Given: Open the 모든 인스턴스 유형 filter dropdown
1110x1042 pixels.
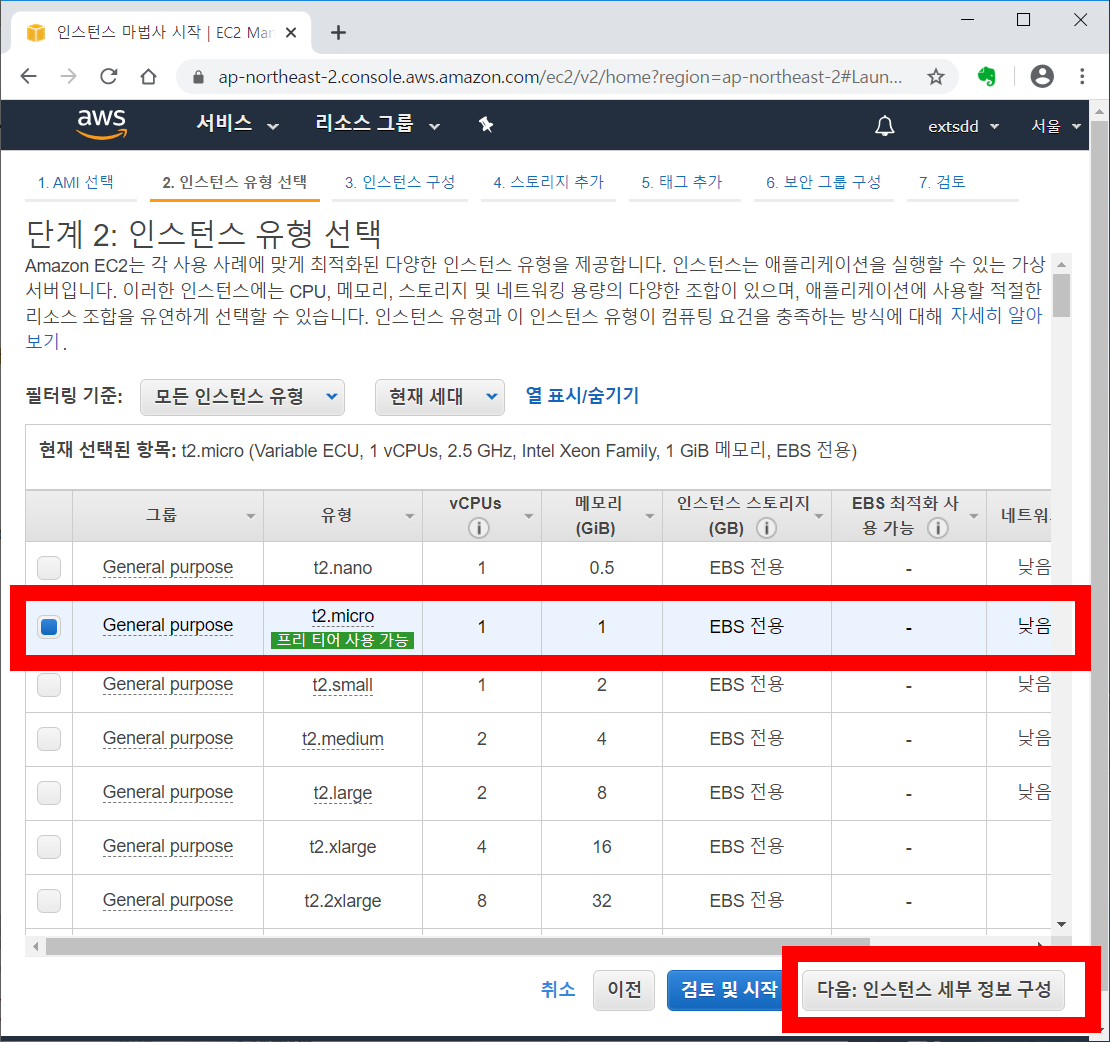Looking at the screenshot, I should tap(242, 397).
